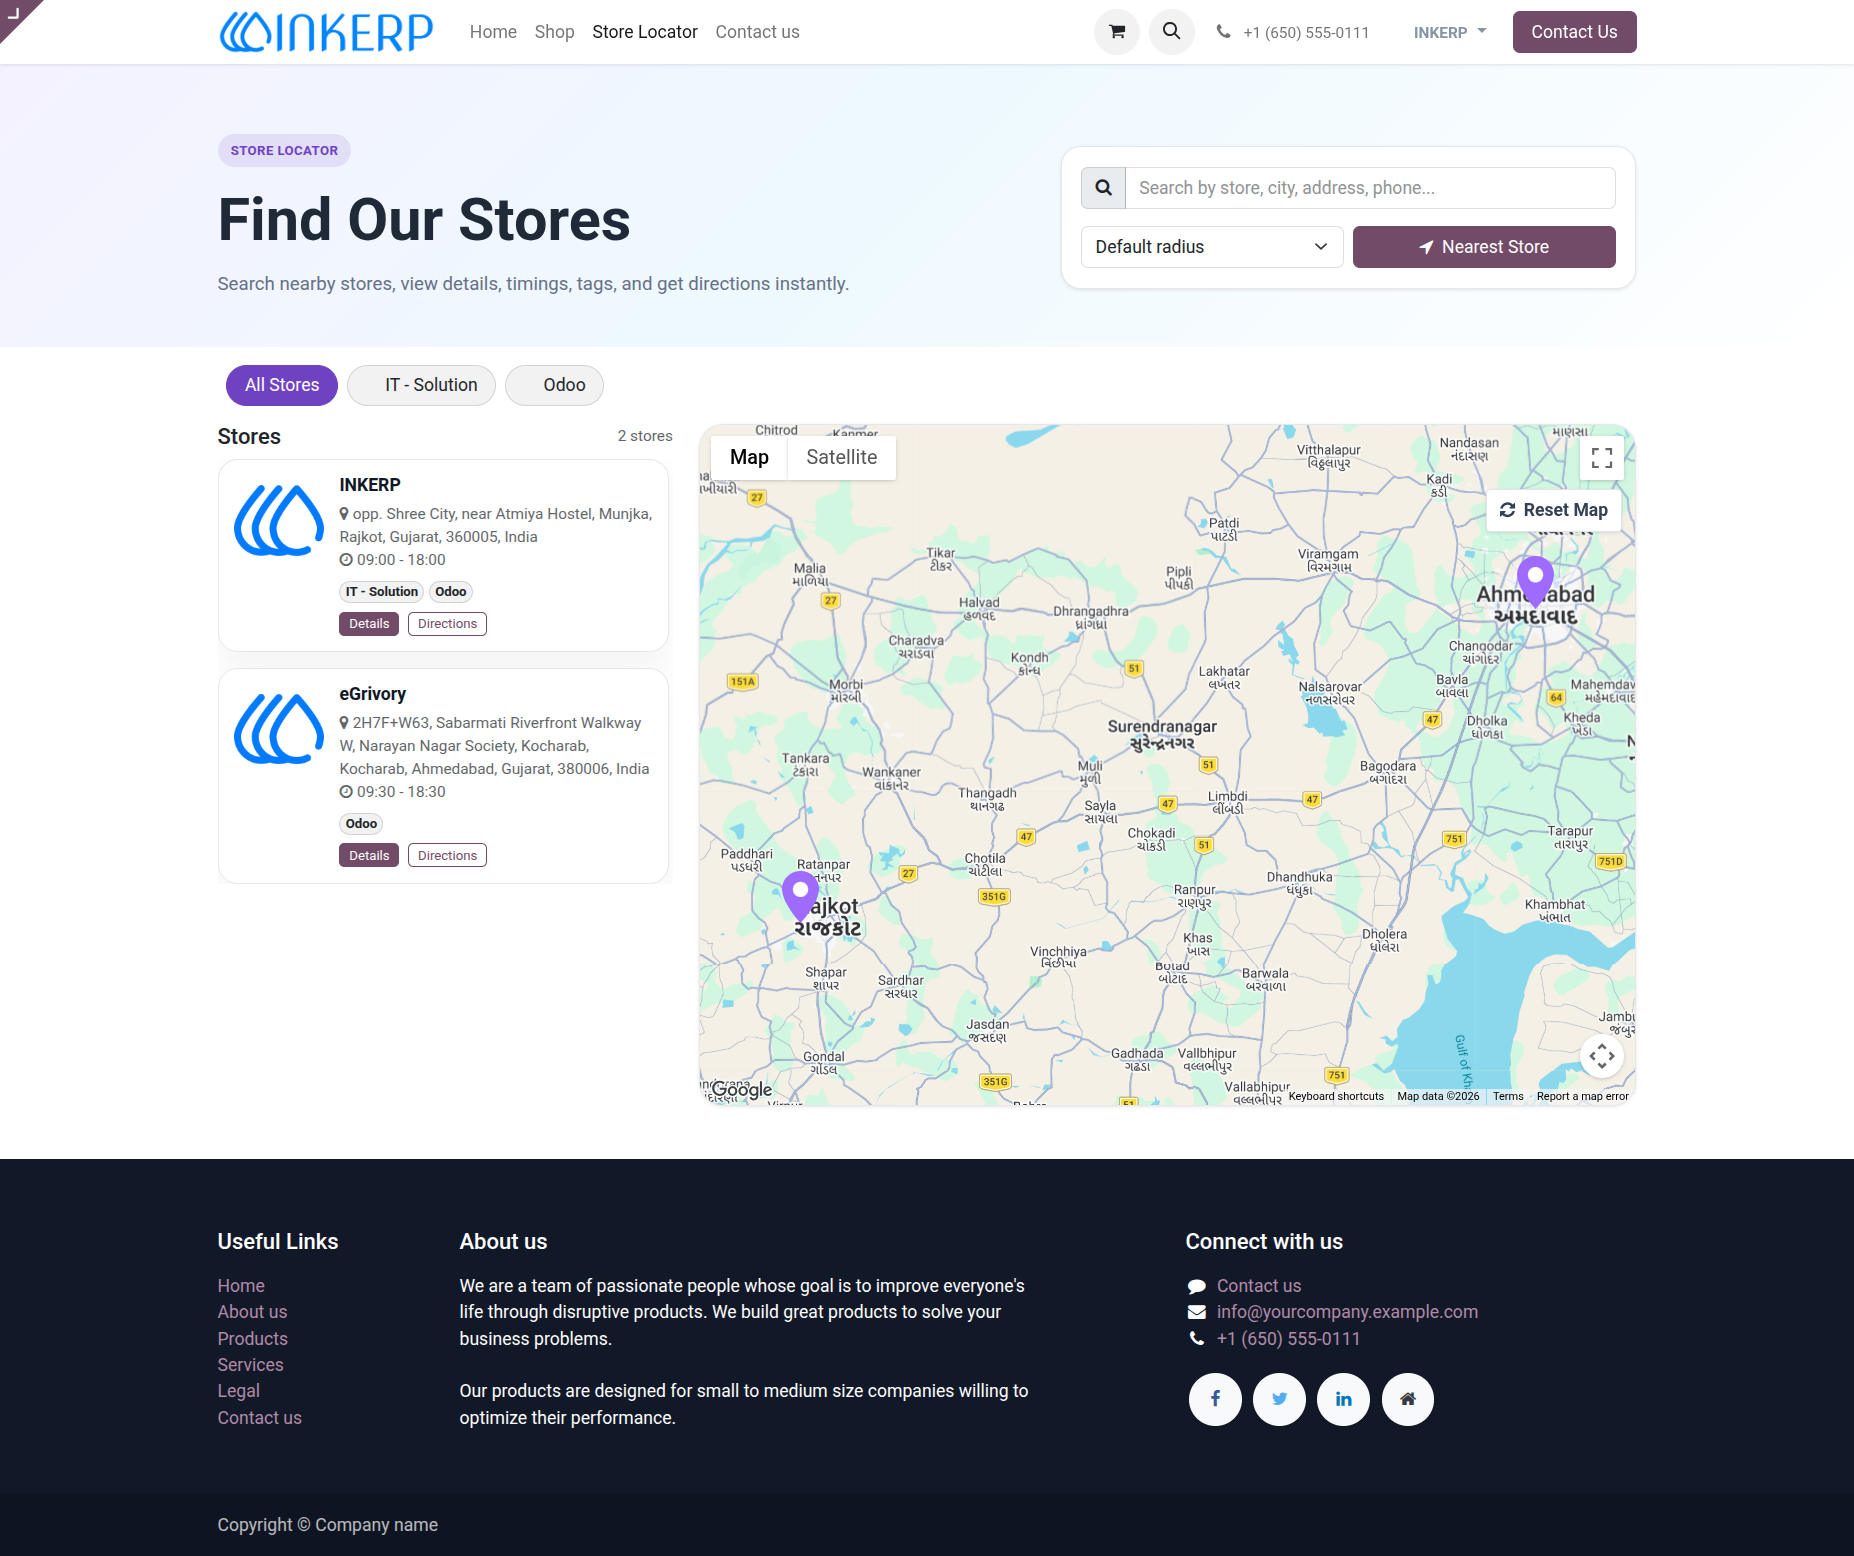
Task: Click Report a map error
Action: pyautogui.click(x=1582, y=1097)
